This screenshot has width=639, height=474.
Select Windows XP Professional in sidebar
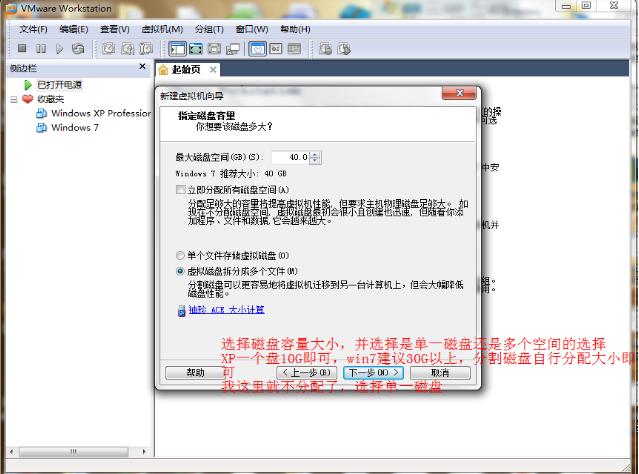click(101, 113)
